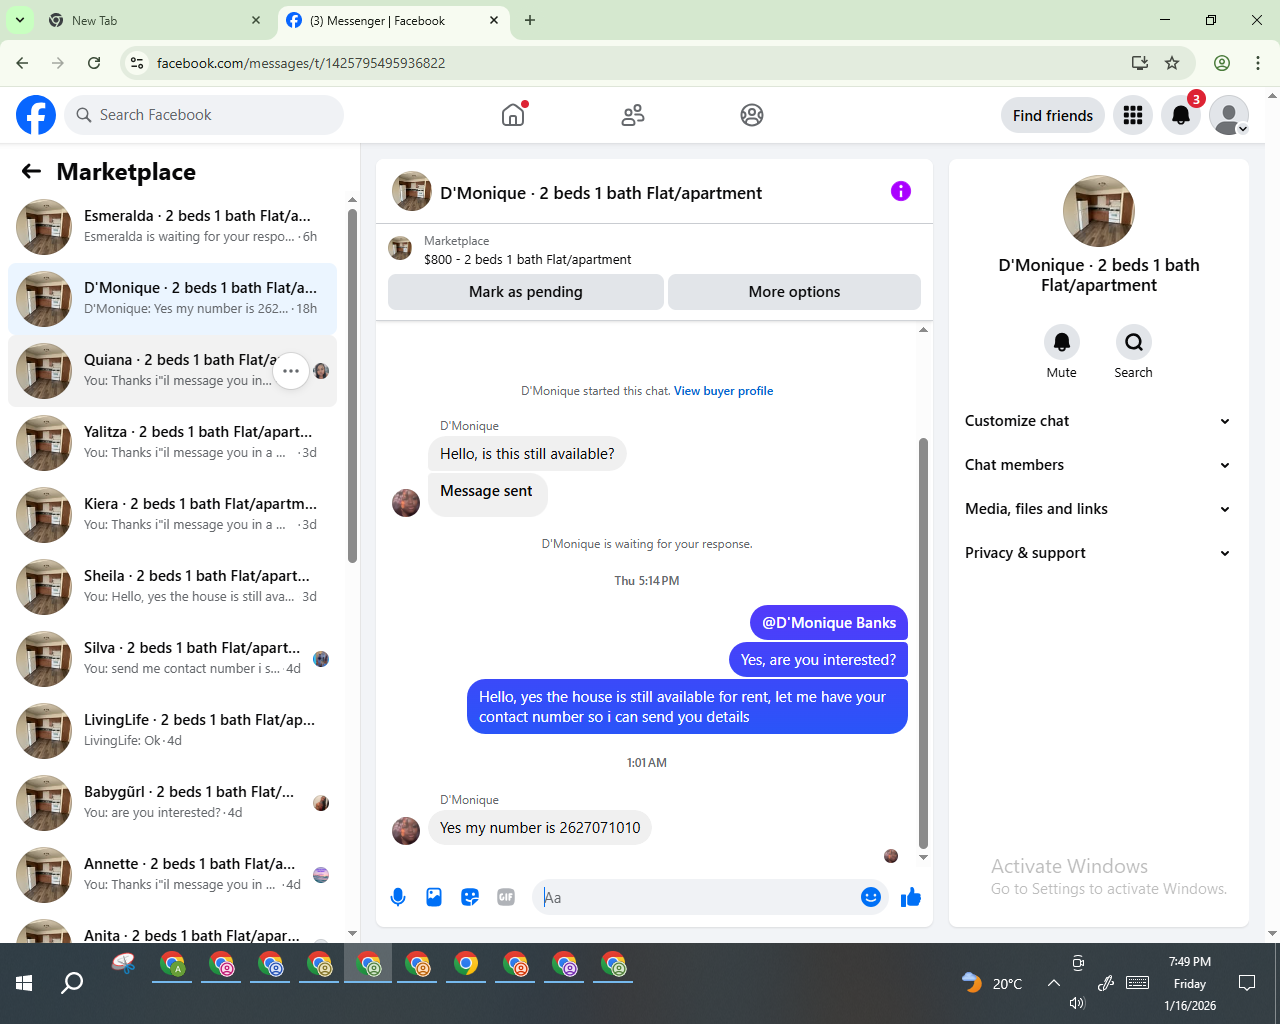1280x1024 pixels.
Task: Click the chat messages scrollbar
Action: 923,643
